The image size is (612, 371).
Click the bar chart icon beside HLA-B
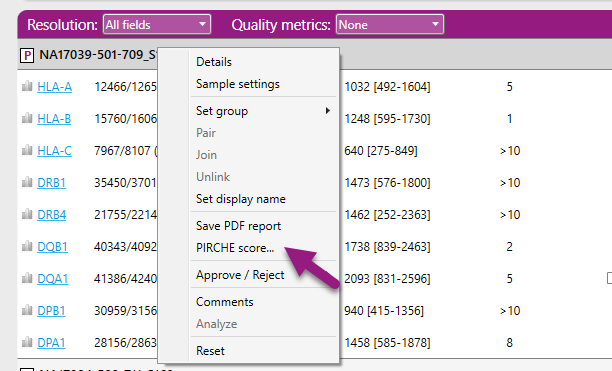click(27, 118)
